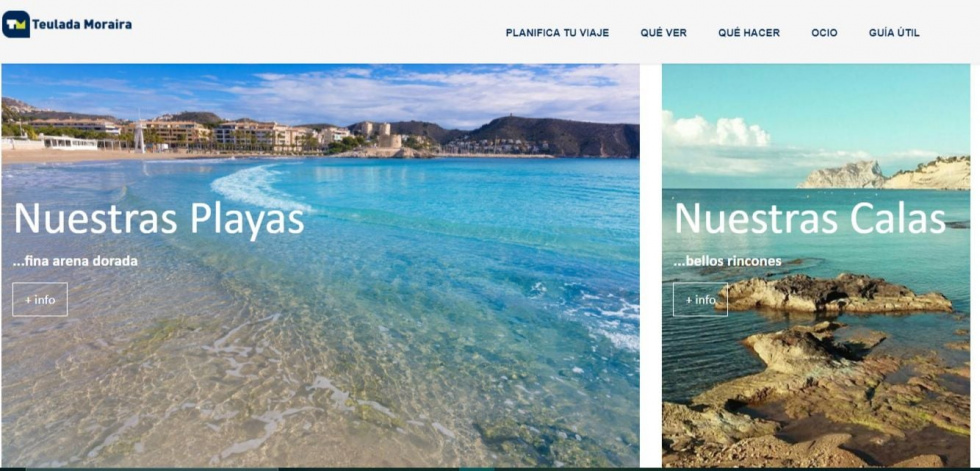Viewport: 980px width, 471px height.
Task: Click the Nuestras Playas heading
Action: (159, 219)
